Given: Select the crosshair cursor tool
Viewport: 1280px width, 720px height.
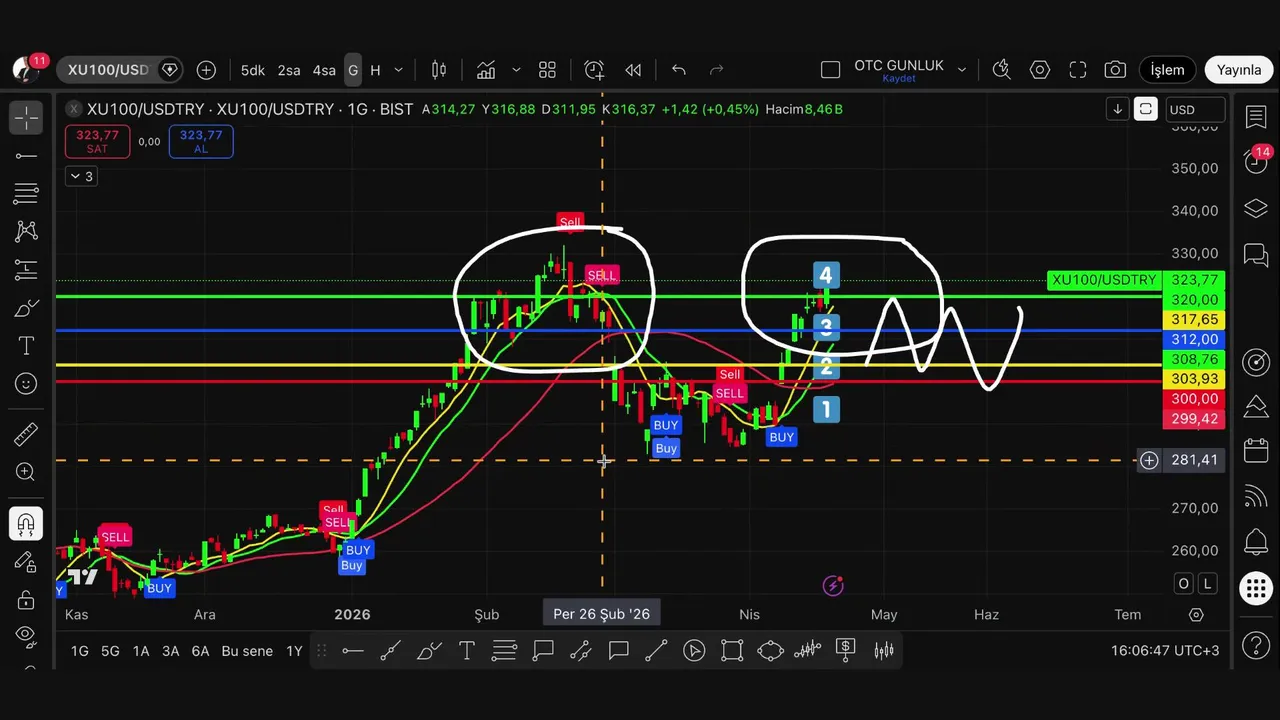Looking at the screenshot, I should 26,118.
